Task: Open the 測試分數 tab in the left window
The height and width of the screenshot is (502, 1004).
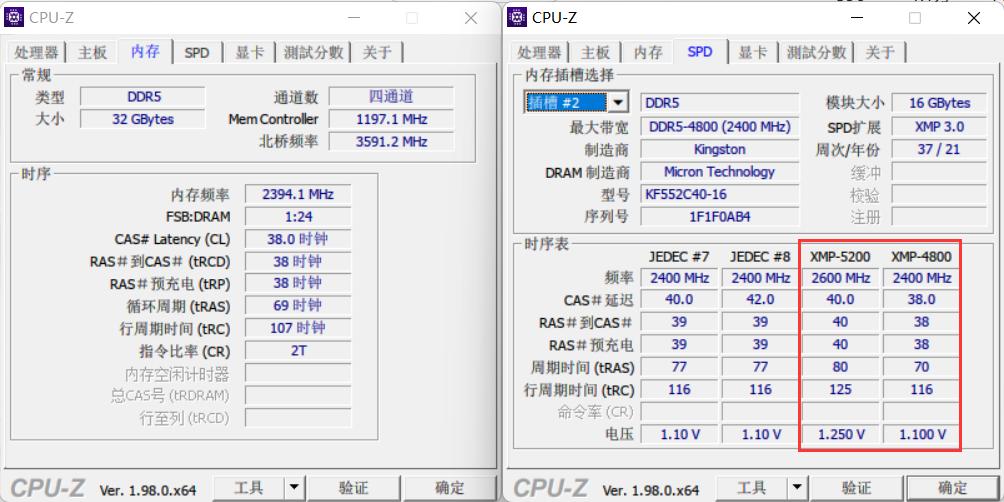Action: click(314, 53)
